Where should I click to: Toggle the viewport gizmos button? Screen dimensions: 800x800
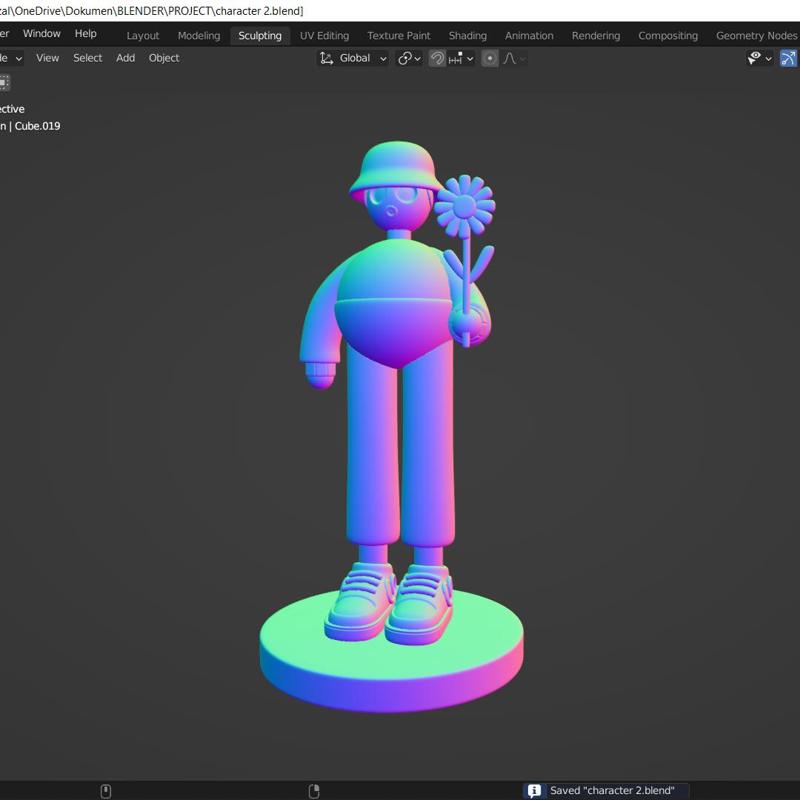790,58
